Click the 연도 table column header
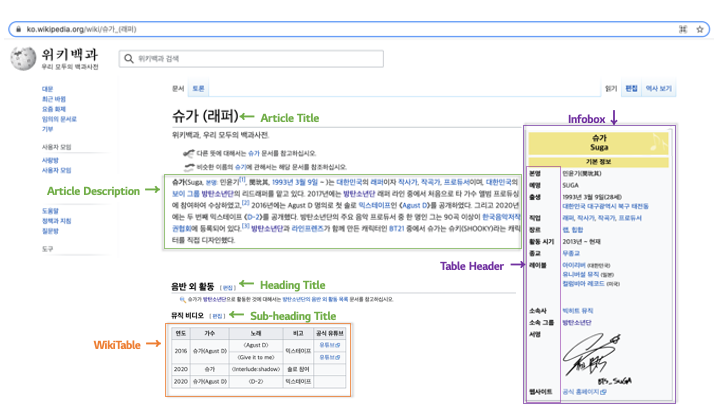The width and height of the screenshot is (720, 405). 180,333
